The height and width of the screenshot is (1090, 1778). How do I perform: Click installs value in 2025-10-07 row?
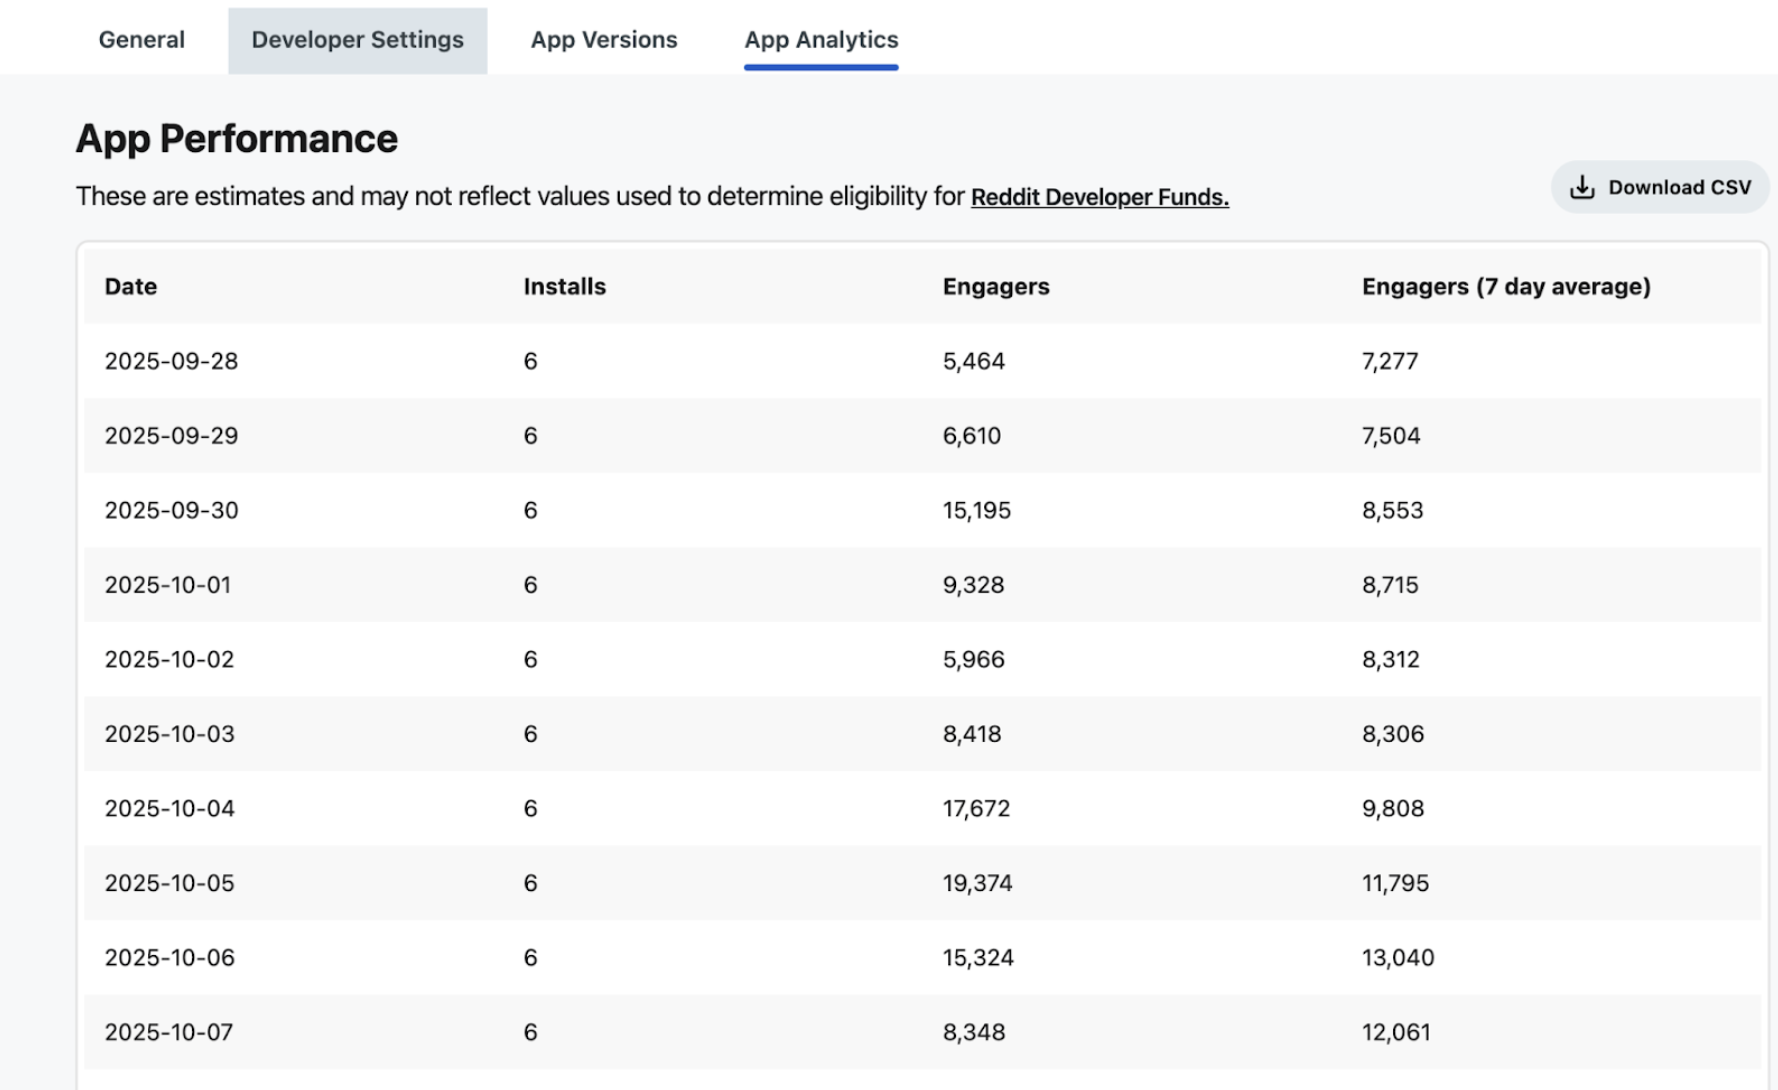point(530,1032)
